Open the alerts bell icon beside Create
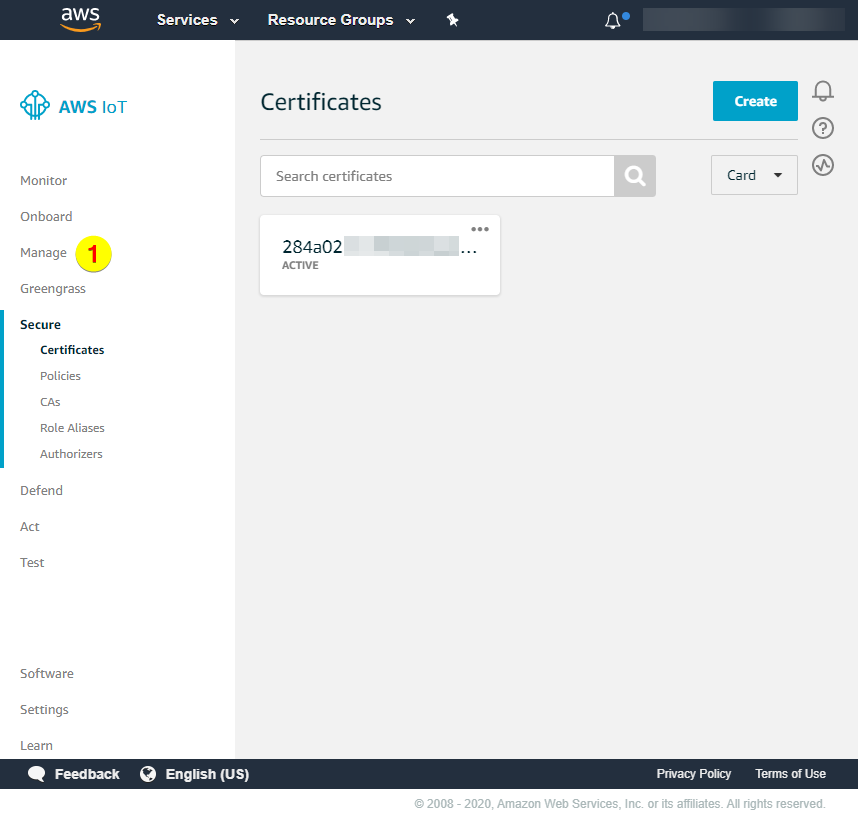The image size is (858, 819). click(x=823, y=92)
